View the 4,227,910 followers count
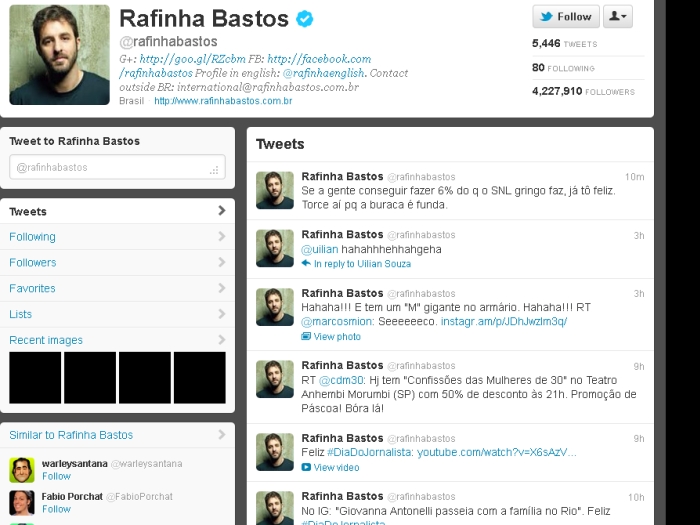Screen dimensions: 700x525 (x=583, y=92)
